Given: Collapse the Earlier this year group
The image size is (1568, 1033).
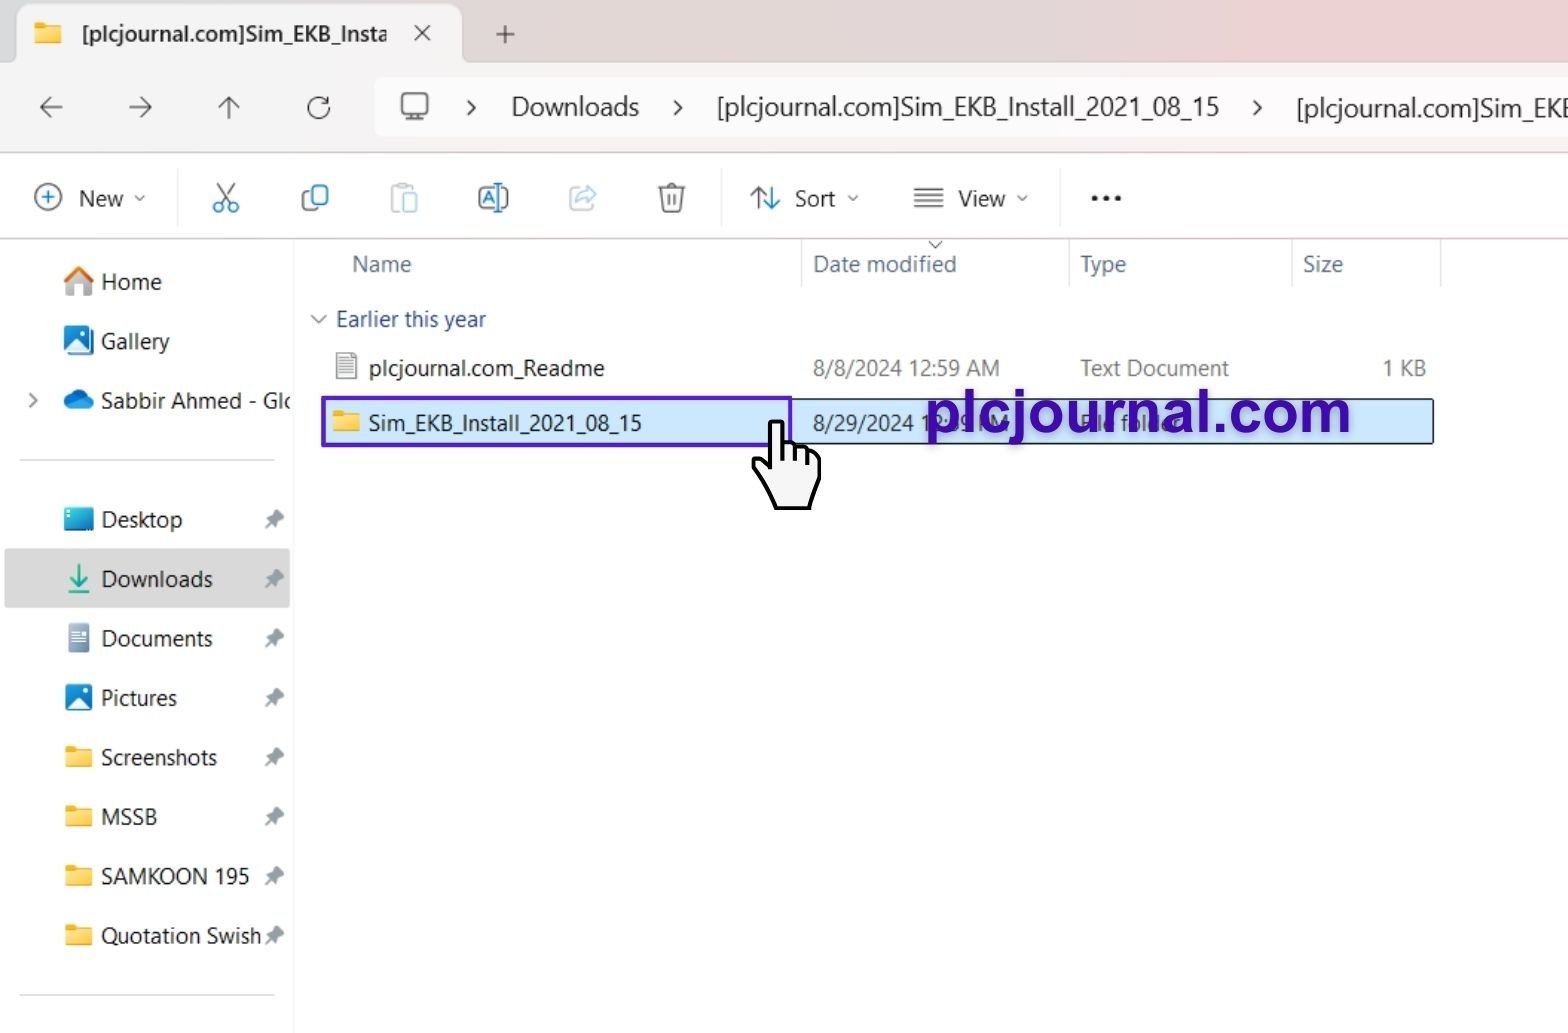Looking at the screenshot, I should coord(318,319).
